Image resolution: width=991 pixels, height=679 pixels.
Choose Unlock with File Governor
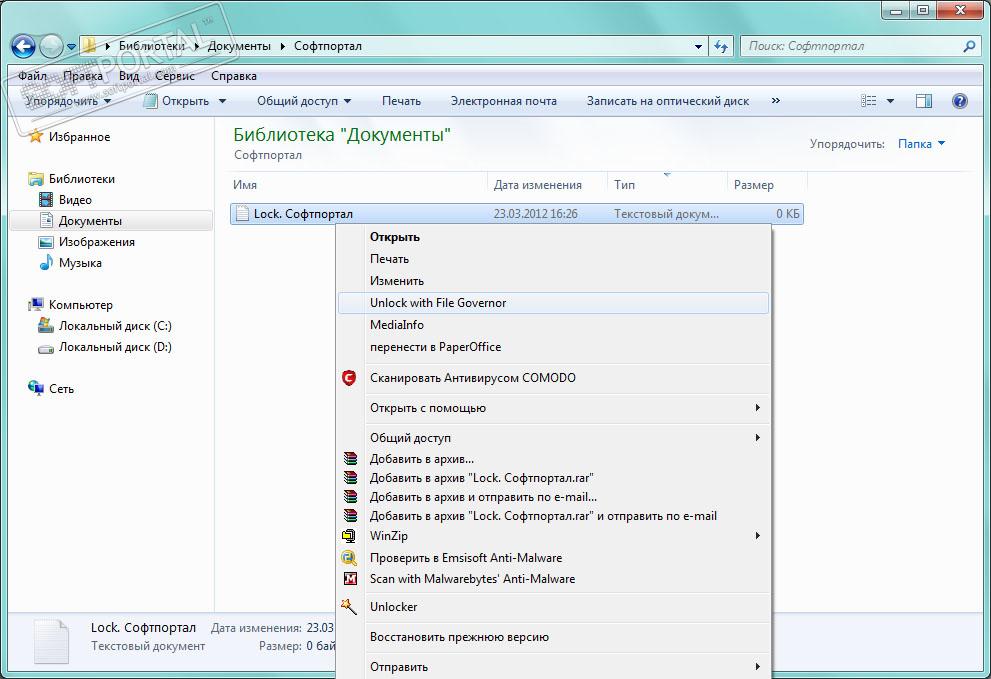pyautogui.click(x=554, y=303)
